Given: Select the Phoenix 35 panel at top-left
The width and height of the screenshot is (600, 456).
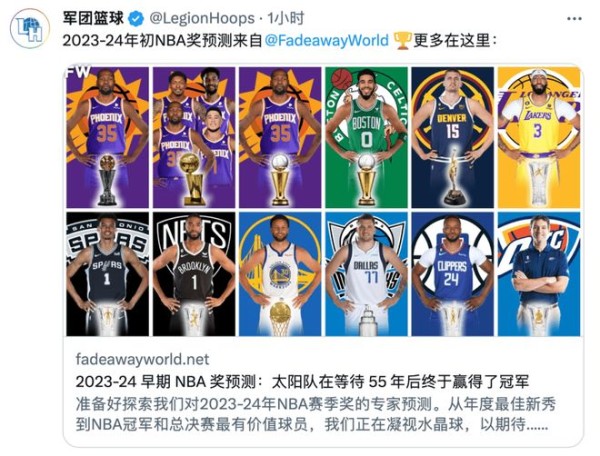Looking at the screenshot, I should tap(108, 138).
